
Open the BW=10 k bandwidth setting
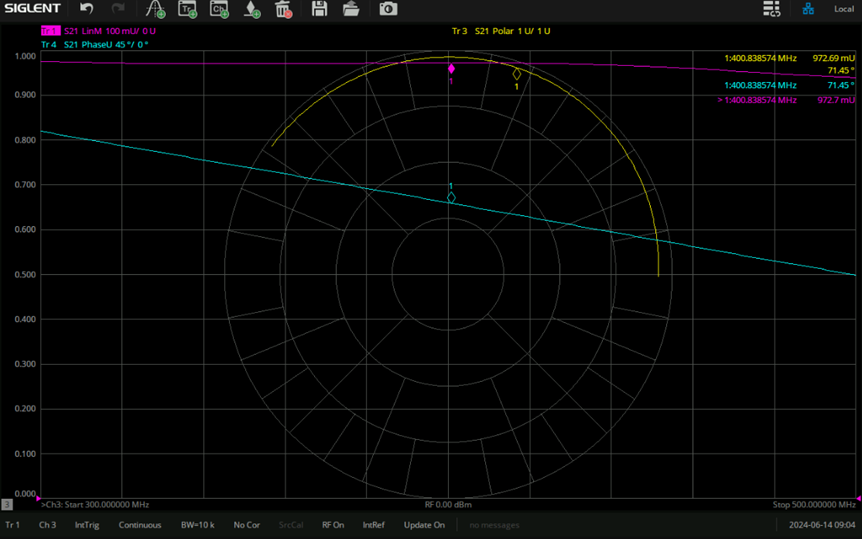(x=197, y=525)
